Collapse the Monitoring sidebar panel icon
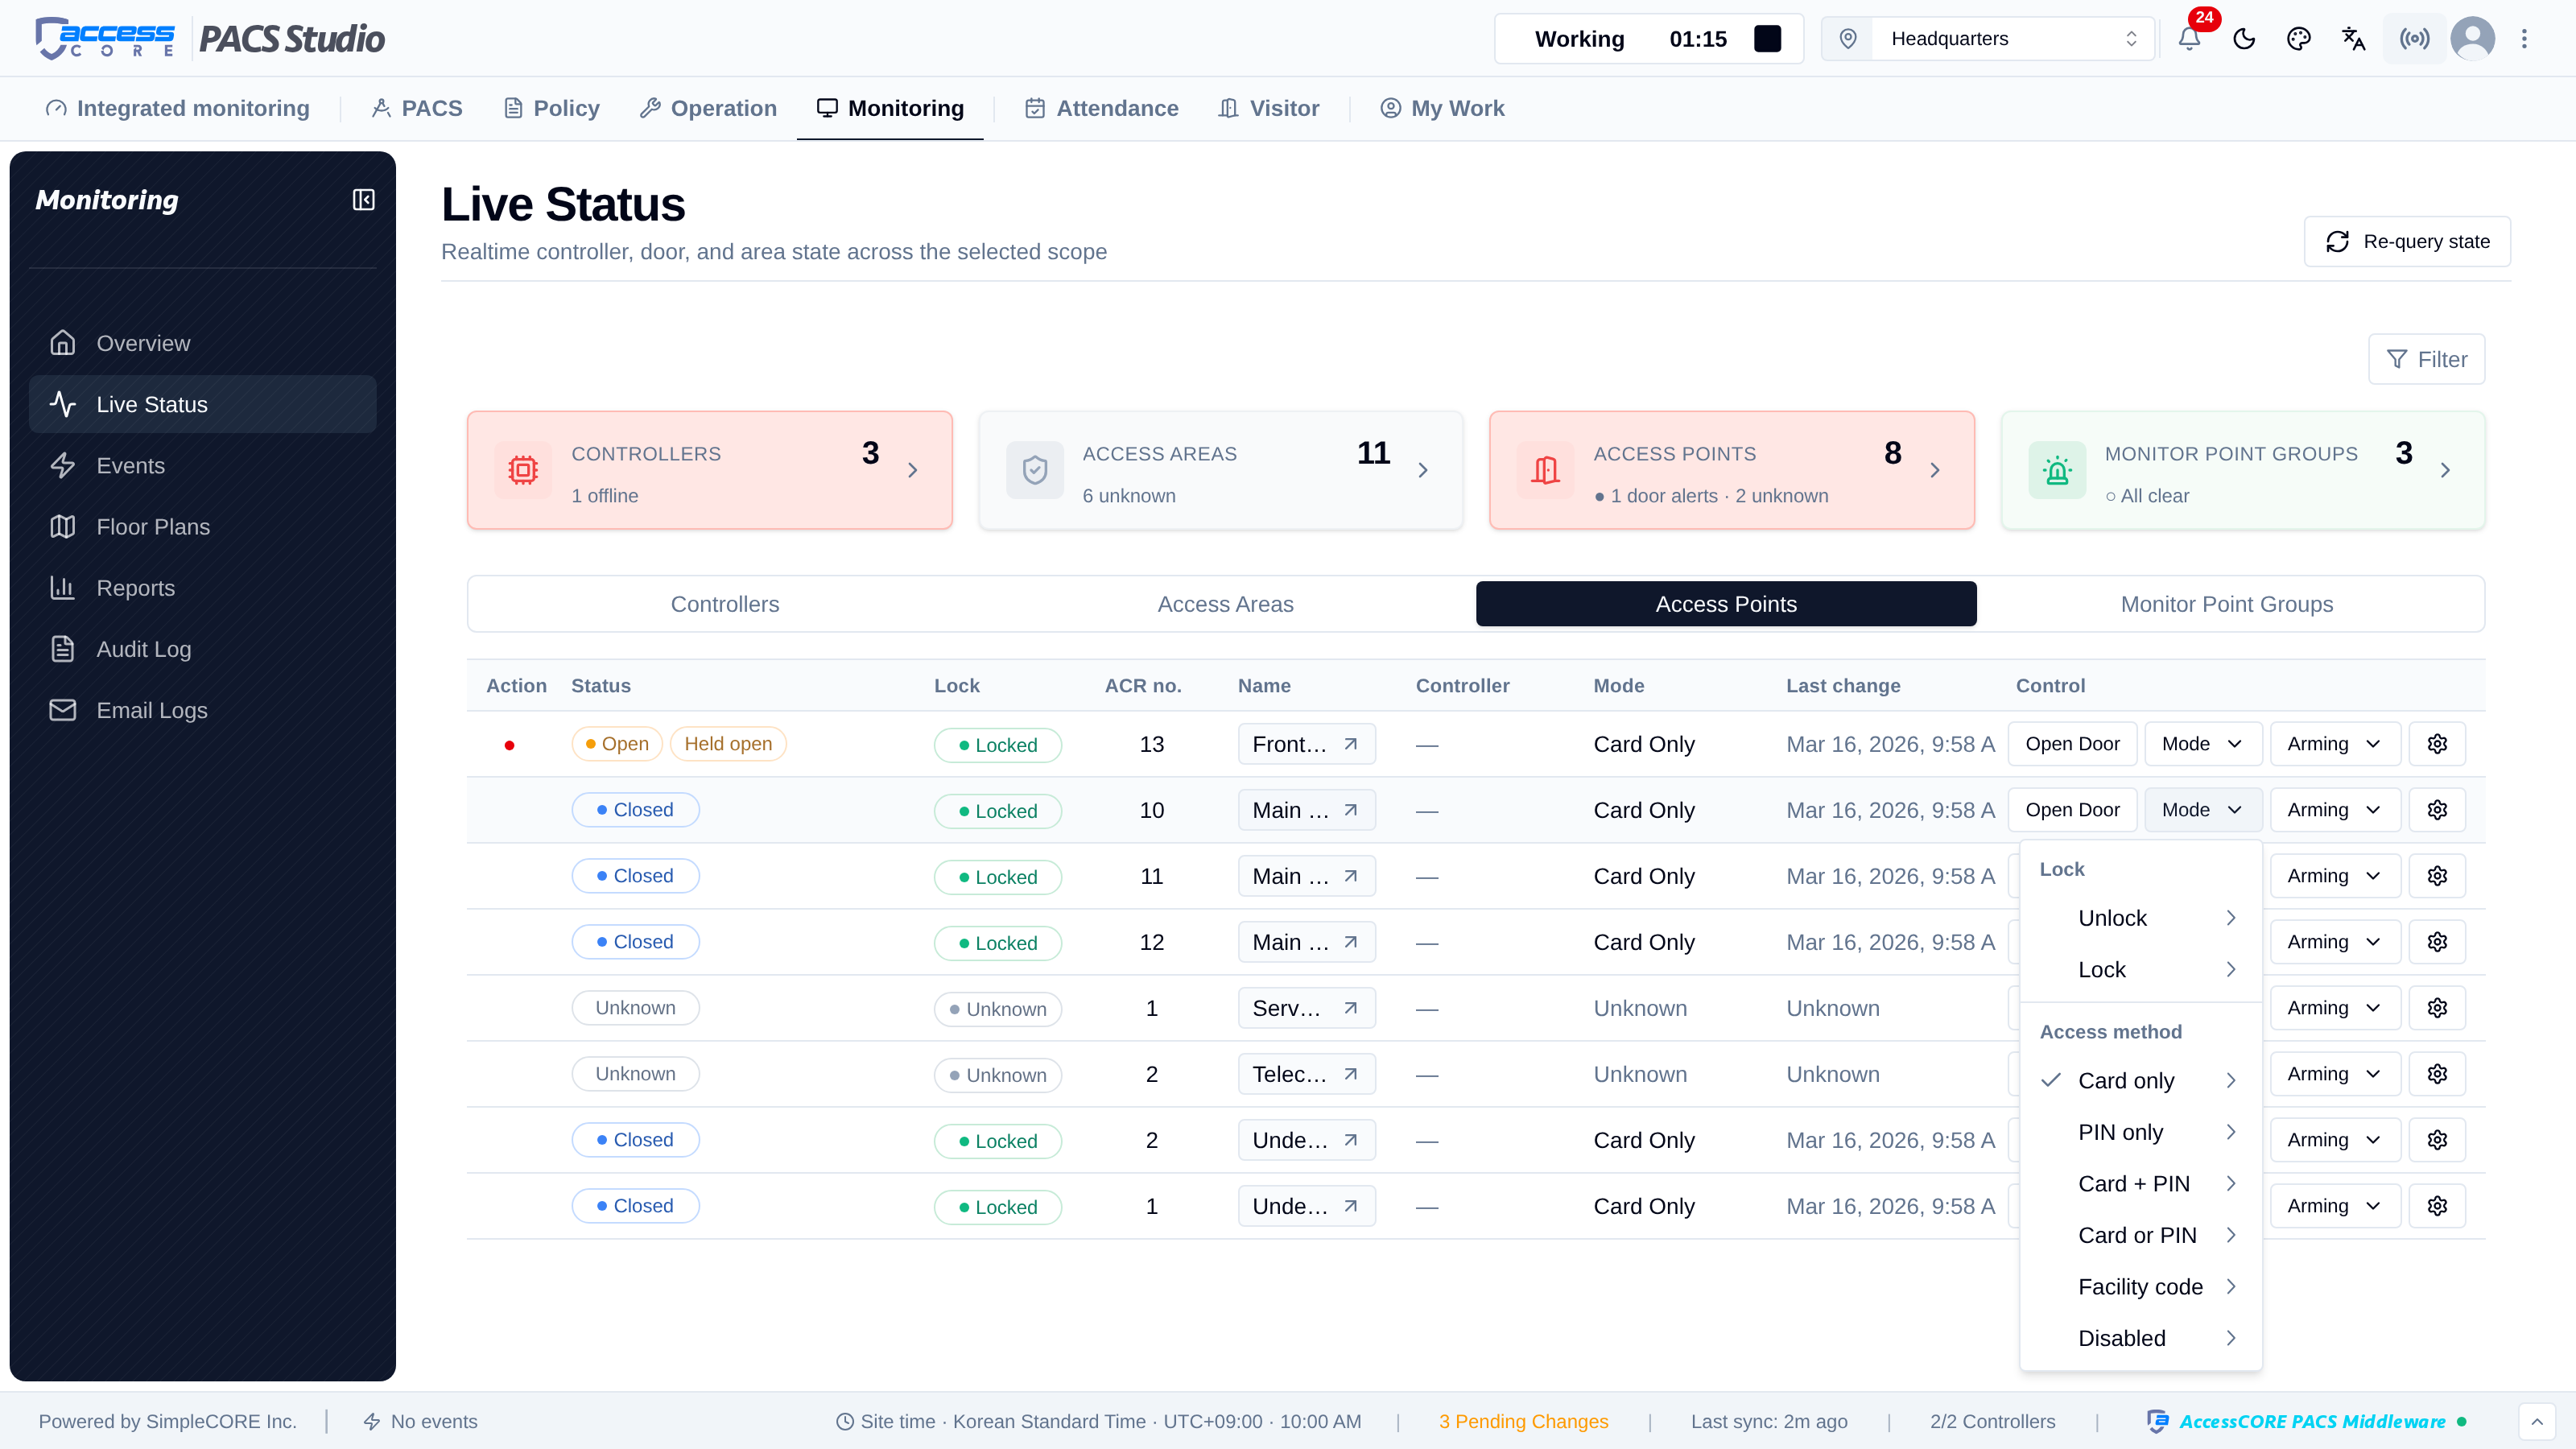This screenshot has width=2576, height=1449. pyautogui.click(x=363, y=200)
